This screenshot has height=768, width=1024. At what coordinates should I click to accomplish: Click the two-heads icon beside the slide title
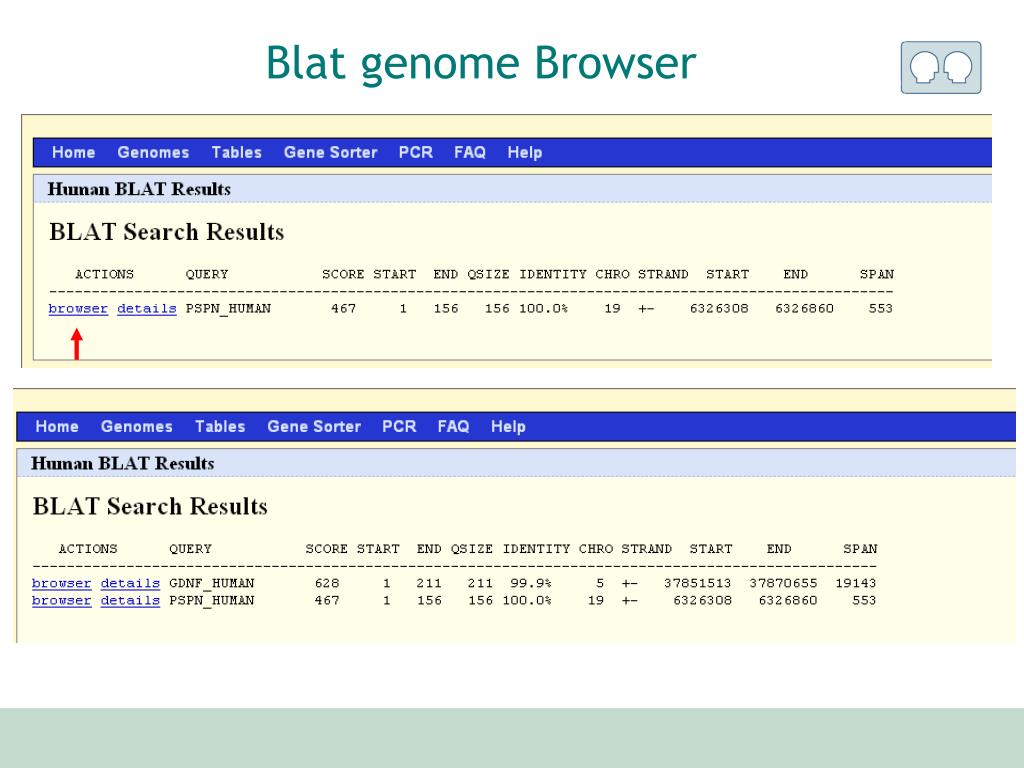point(940,67)
